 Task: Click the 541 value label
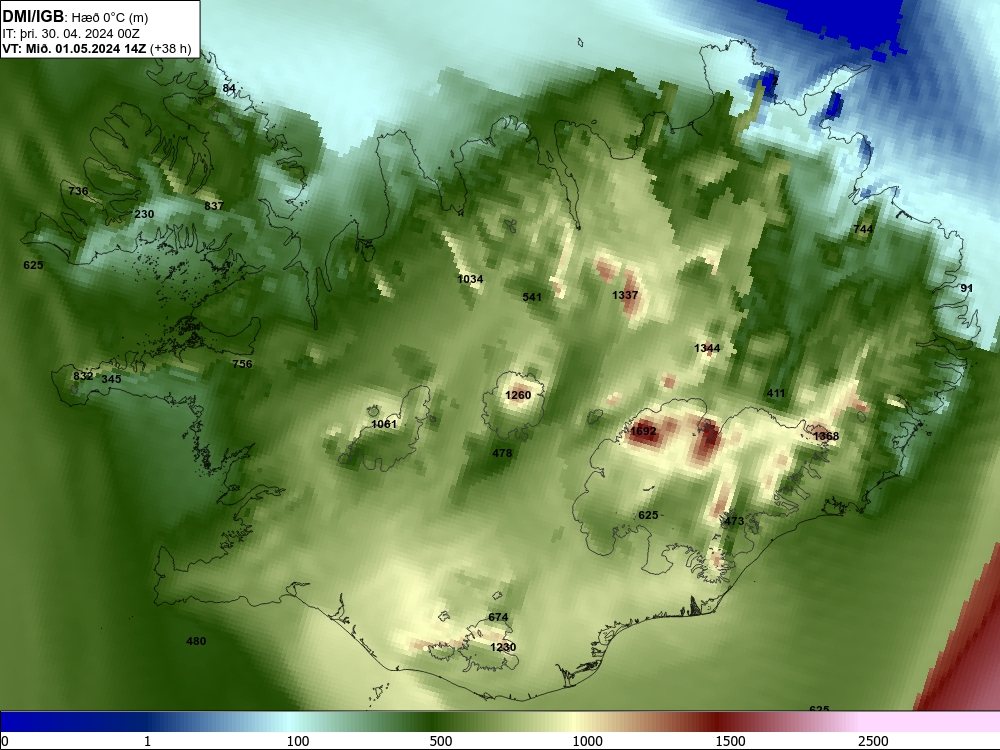pyautogui.click(x=532, y=297)
